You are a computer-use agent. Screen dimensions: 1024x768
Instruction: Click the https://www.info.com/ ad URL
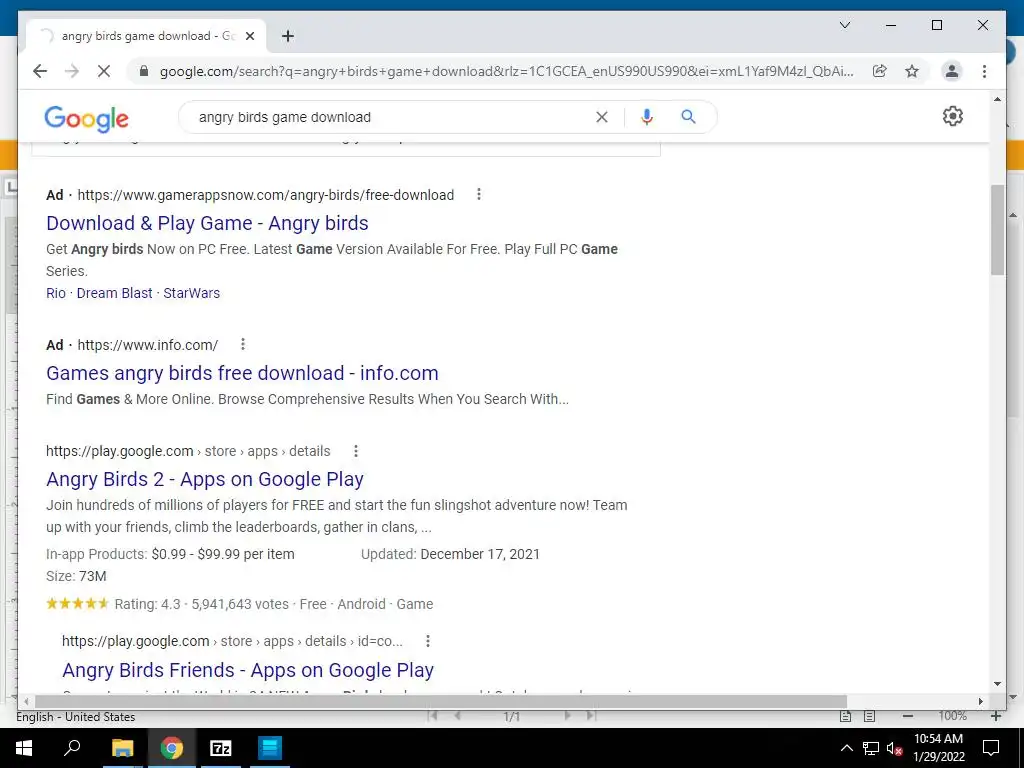[148, 345]
